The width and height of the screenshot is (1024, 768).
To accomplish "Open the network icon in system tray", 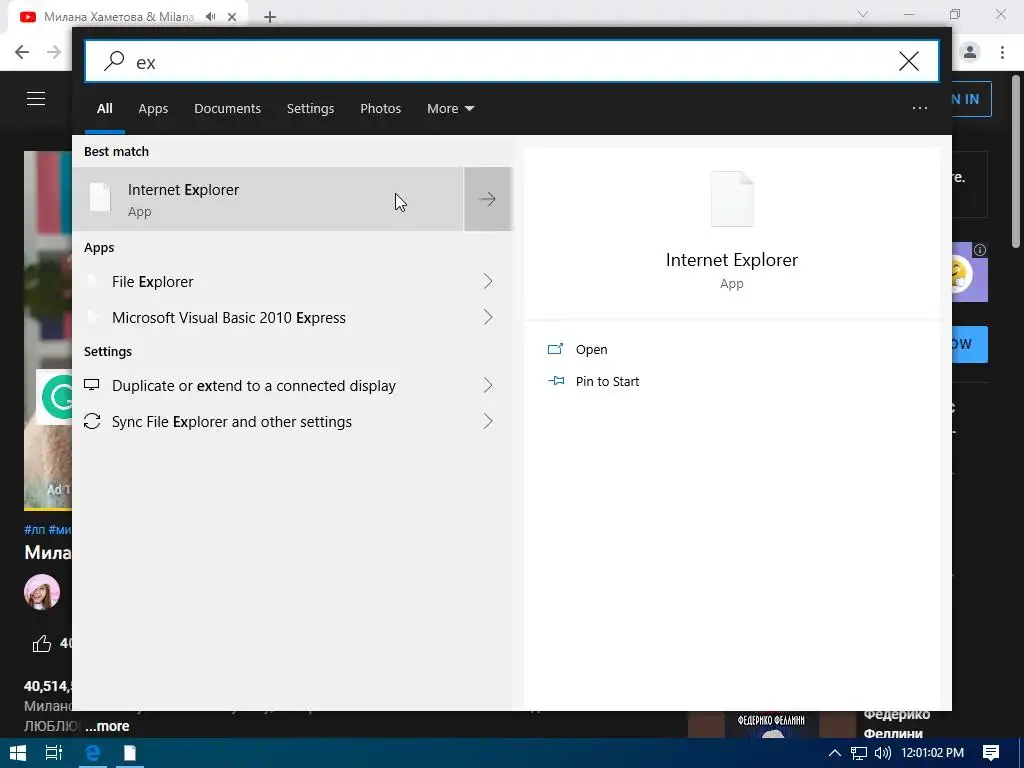I will click(x=859, y=753).
